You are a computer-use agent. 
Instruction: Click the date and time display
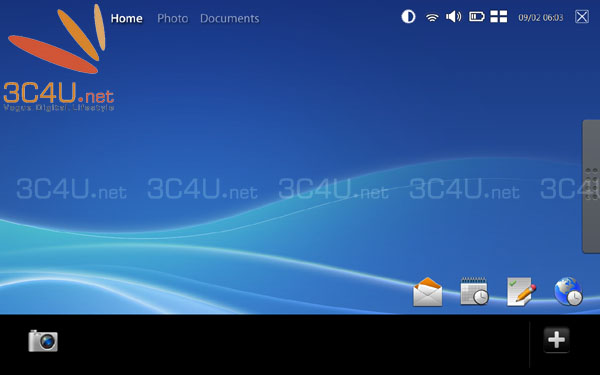(x=541, y=18)
